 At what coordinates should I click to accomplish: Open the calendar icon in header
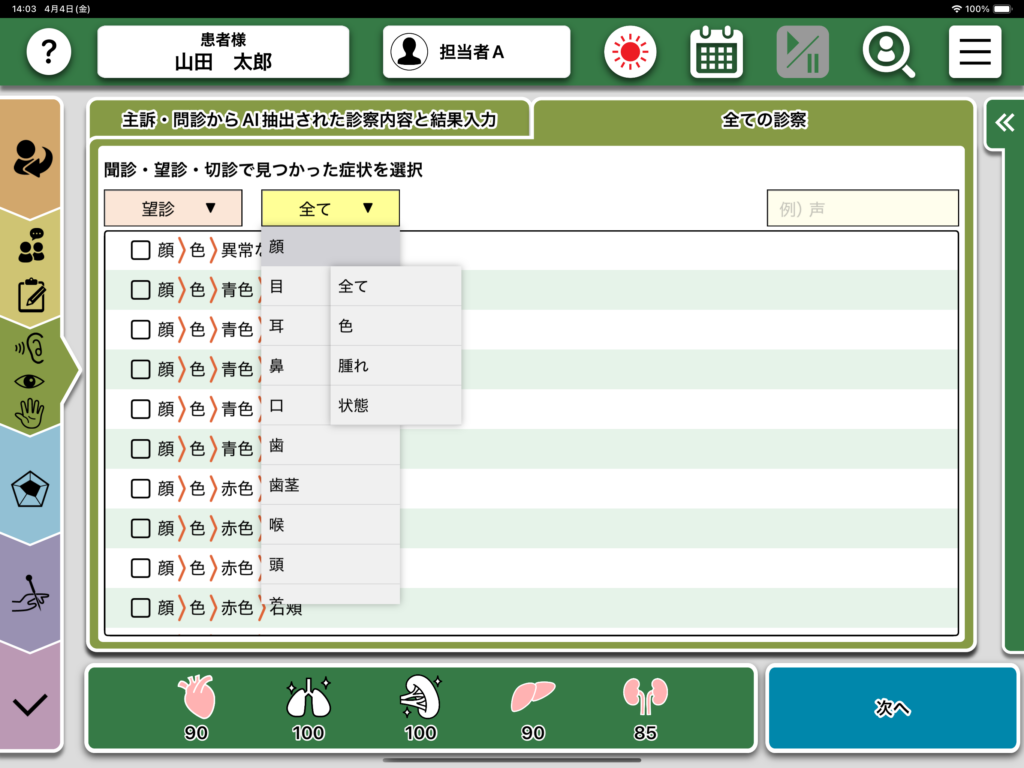(716, 52)
